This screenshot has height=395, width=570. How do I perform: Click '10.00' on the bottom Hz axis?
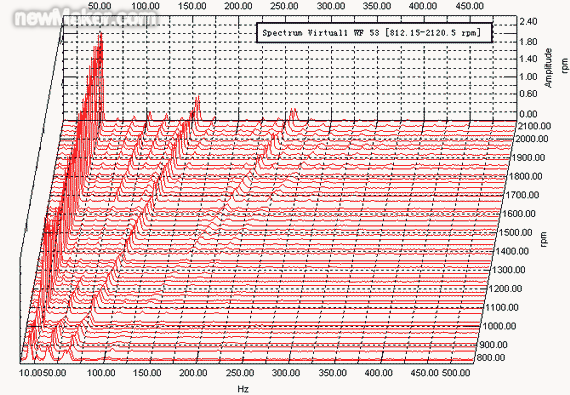tap(31, 373)
